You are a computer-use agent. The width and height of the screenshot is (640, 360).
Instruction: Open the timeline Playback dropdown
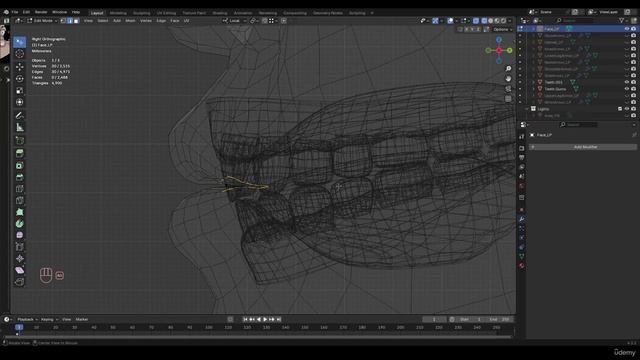[x=27, y=319]
